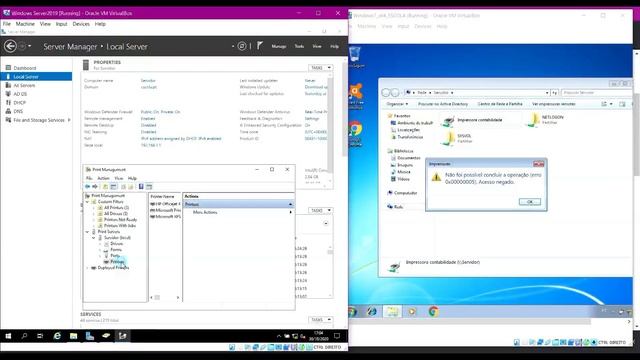Open the Manage menu in Server Manager
Image resolution: width=640 pixels, height=360 pixels.
tap(279, 46)
